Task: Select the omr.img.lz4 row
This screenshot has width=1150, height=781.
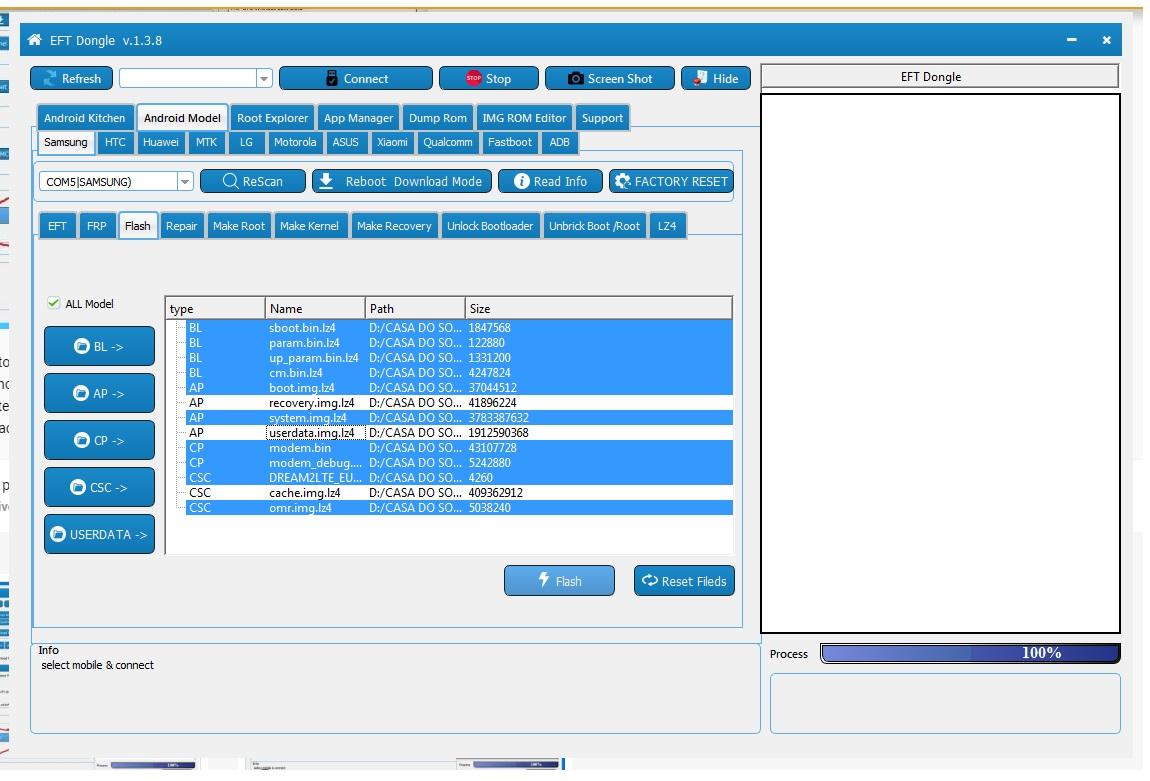Action: 459,507
